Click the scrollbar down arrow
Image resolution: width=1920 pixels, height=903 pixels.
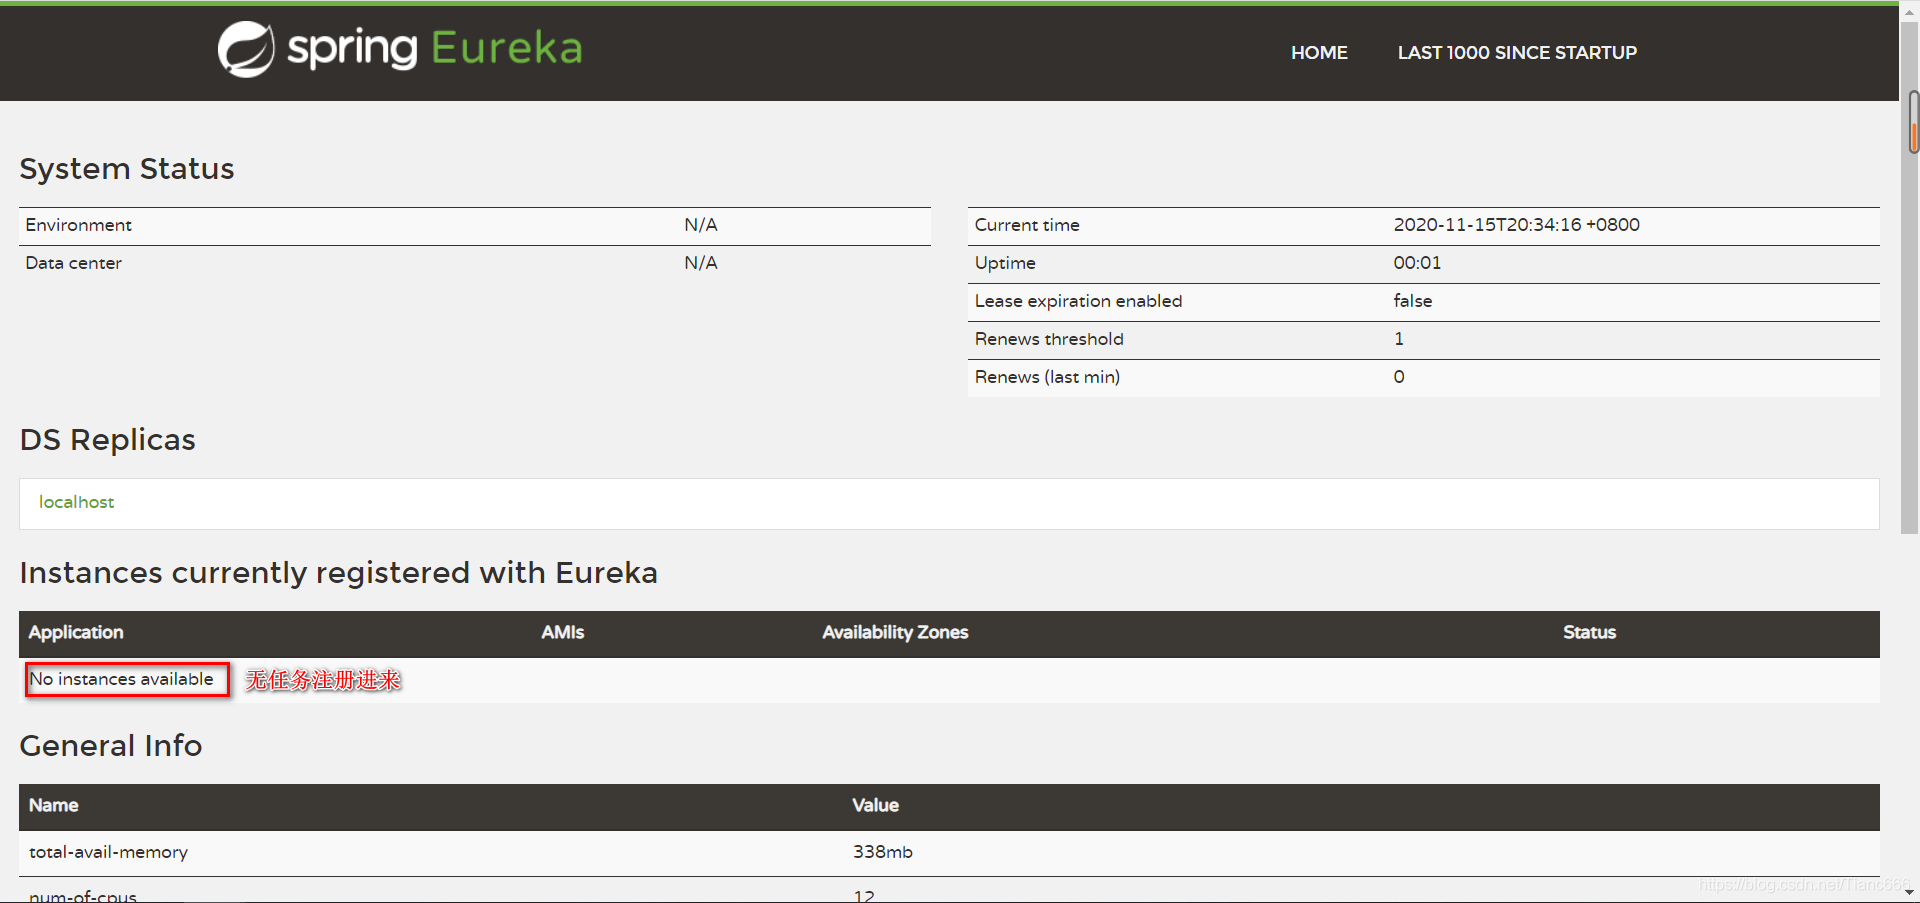[x=1910, y=892]
